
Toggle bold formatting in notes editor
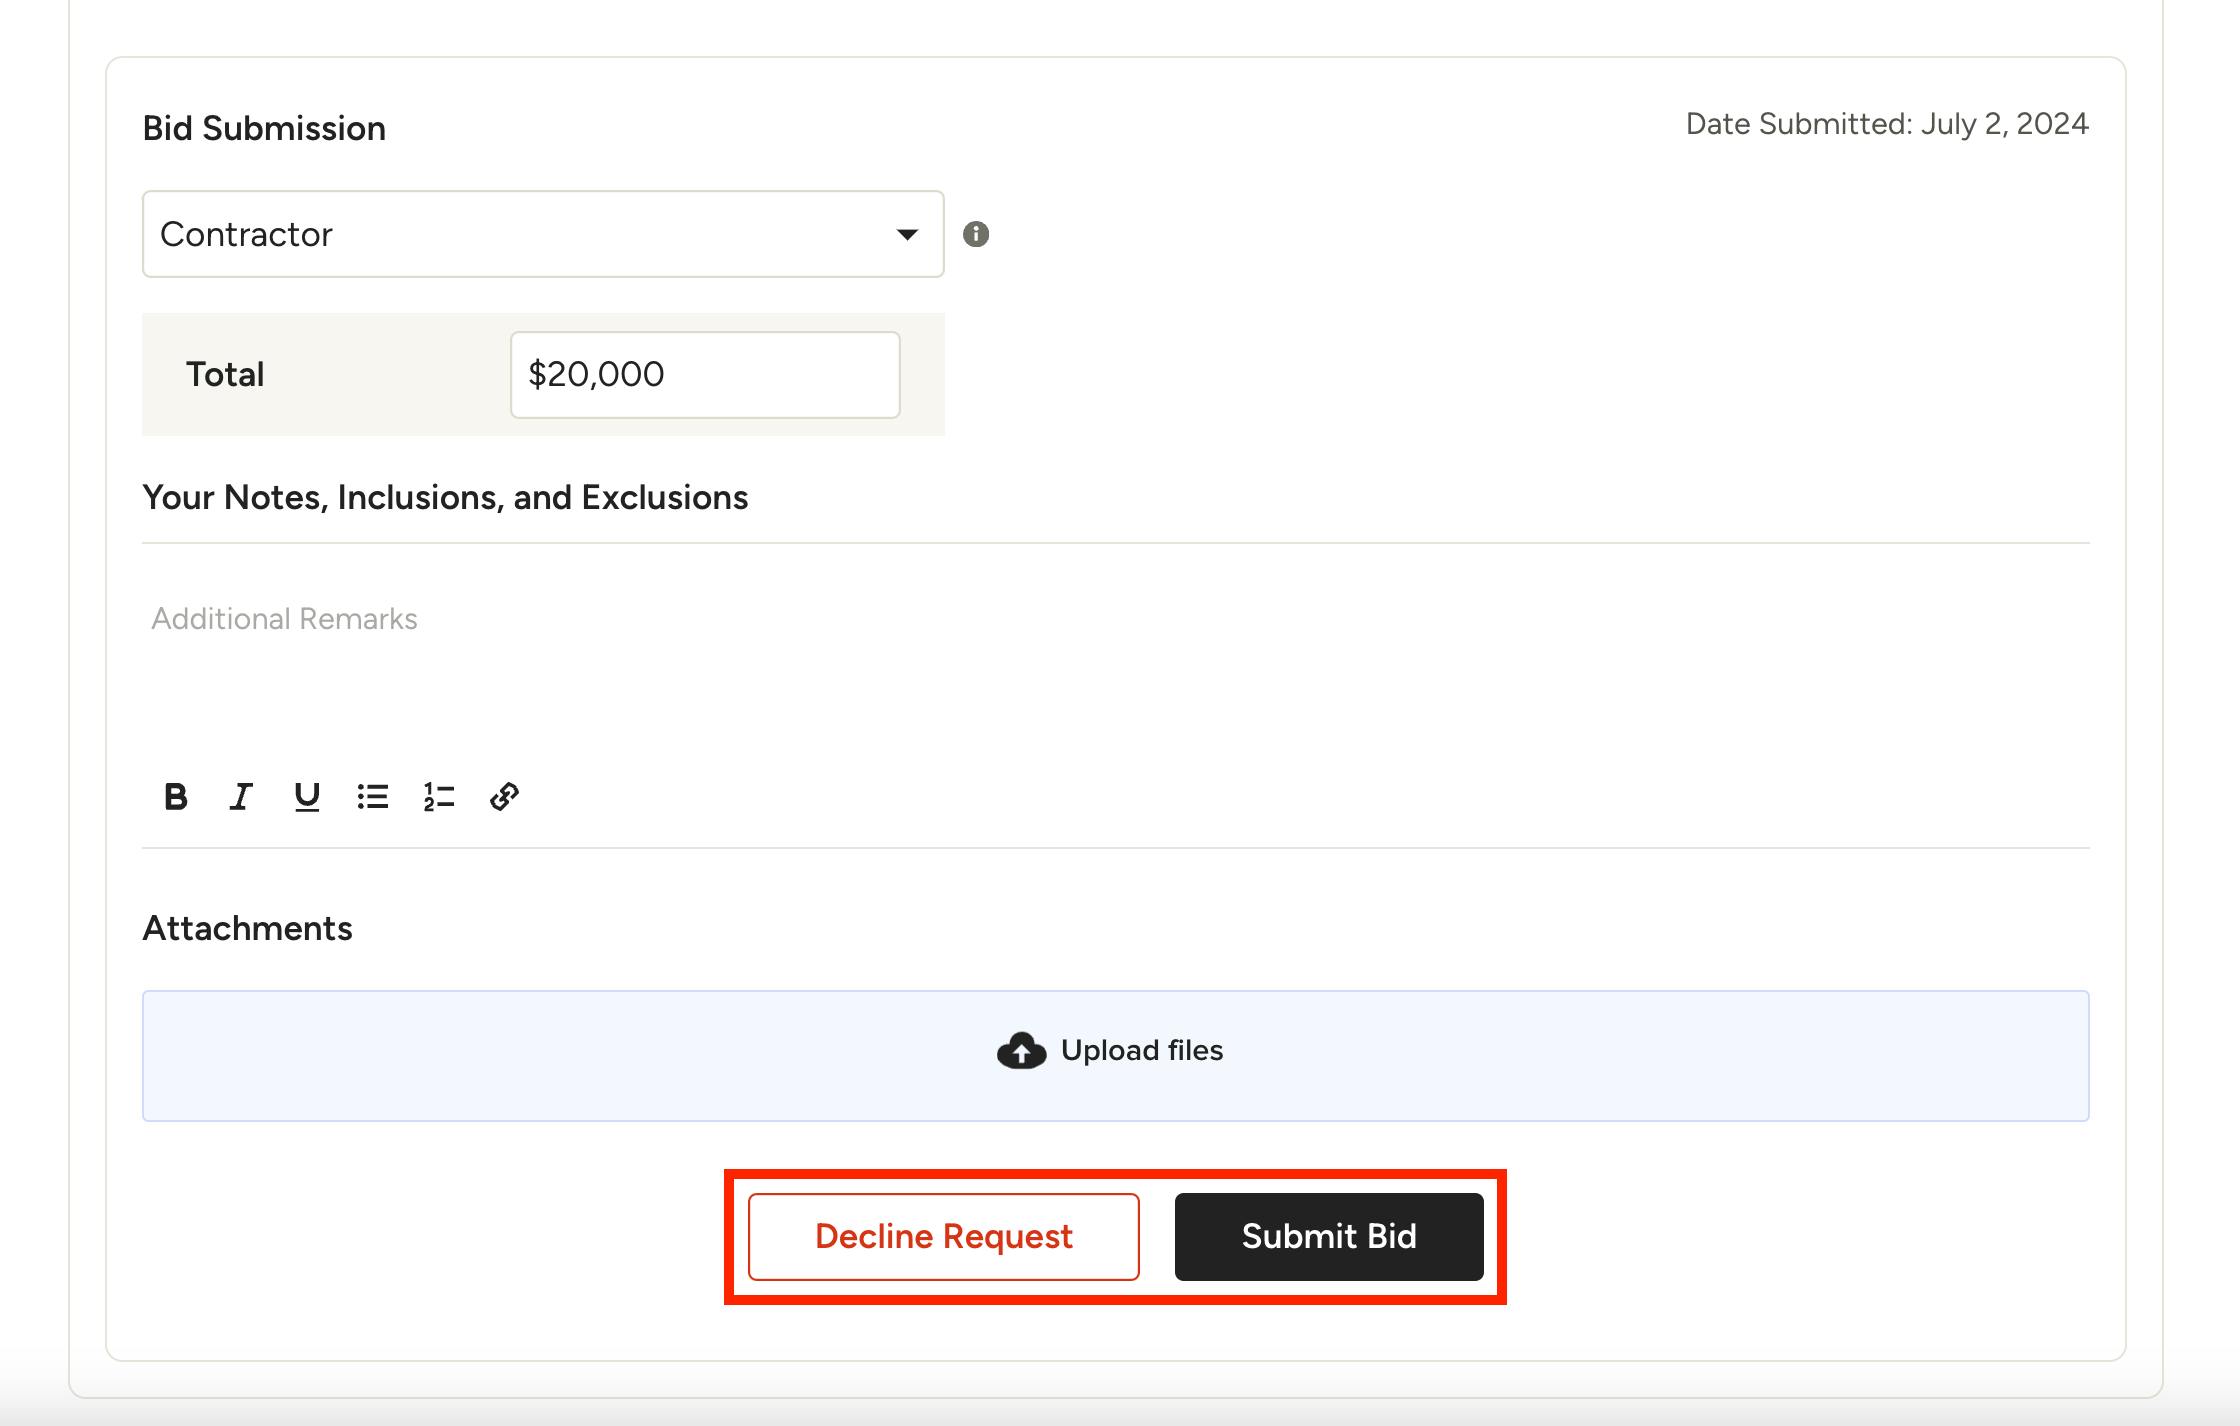[x=176, y=797]
